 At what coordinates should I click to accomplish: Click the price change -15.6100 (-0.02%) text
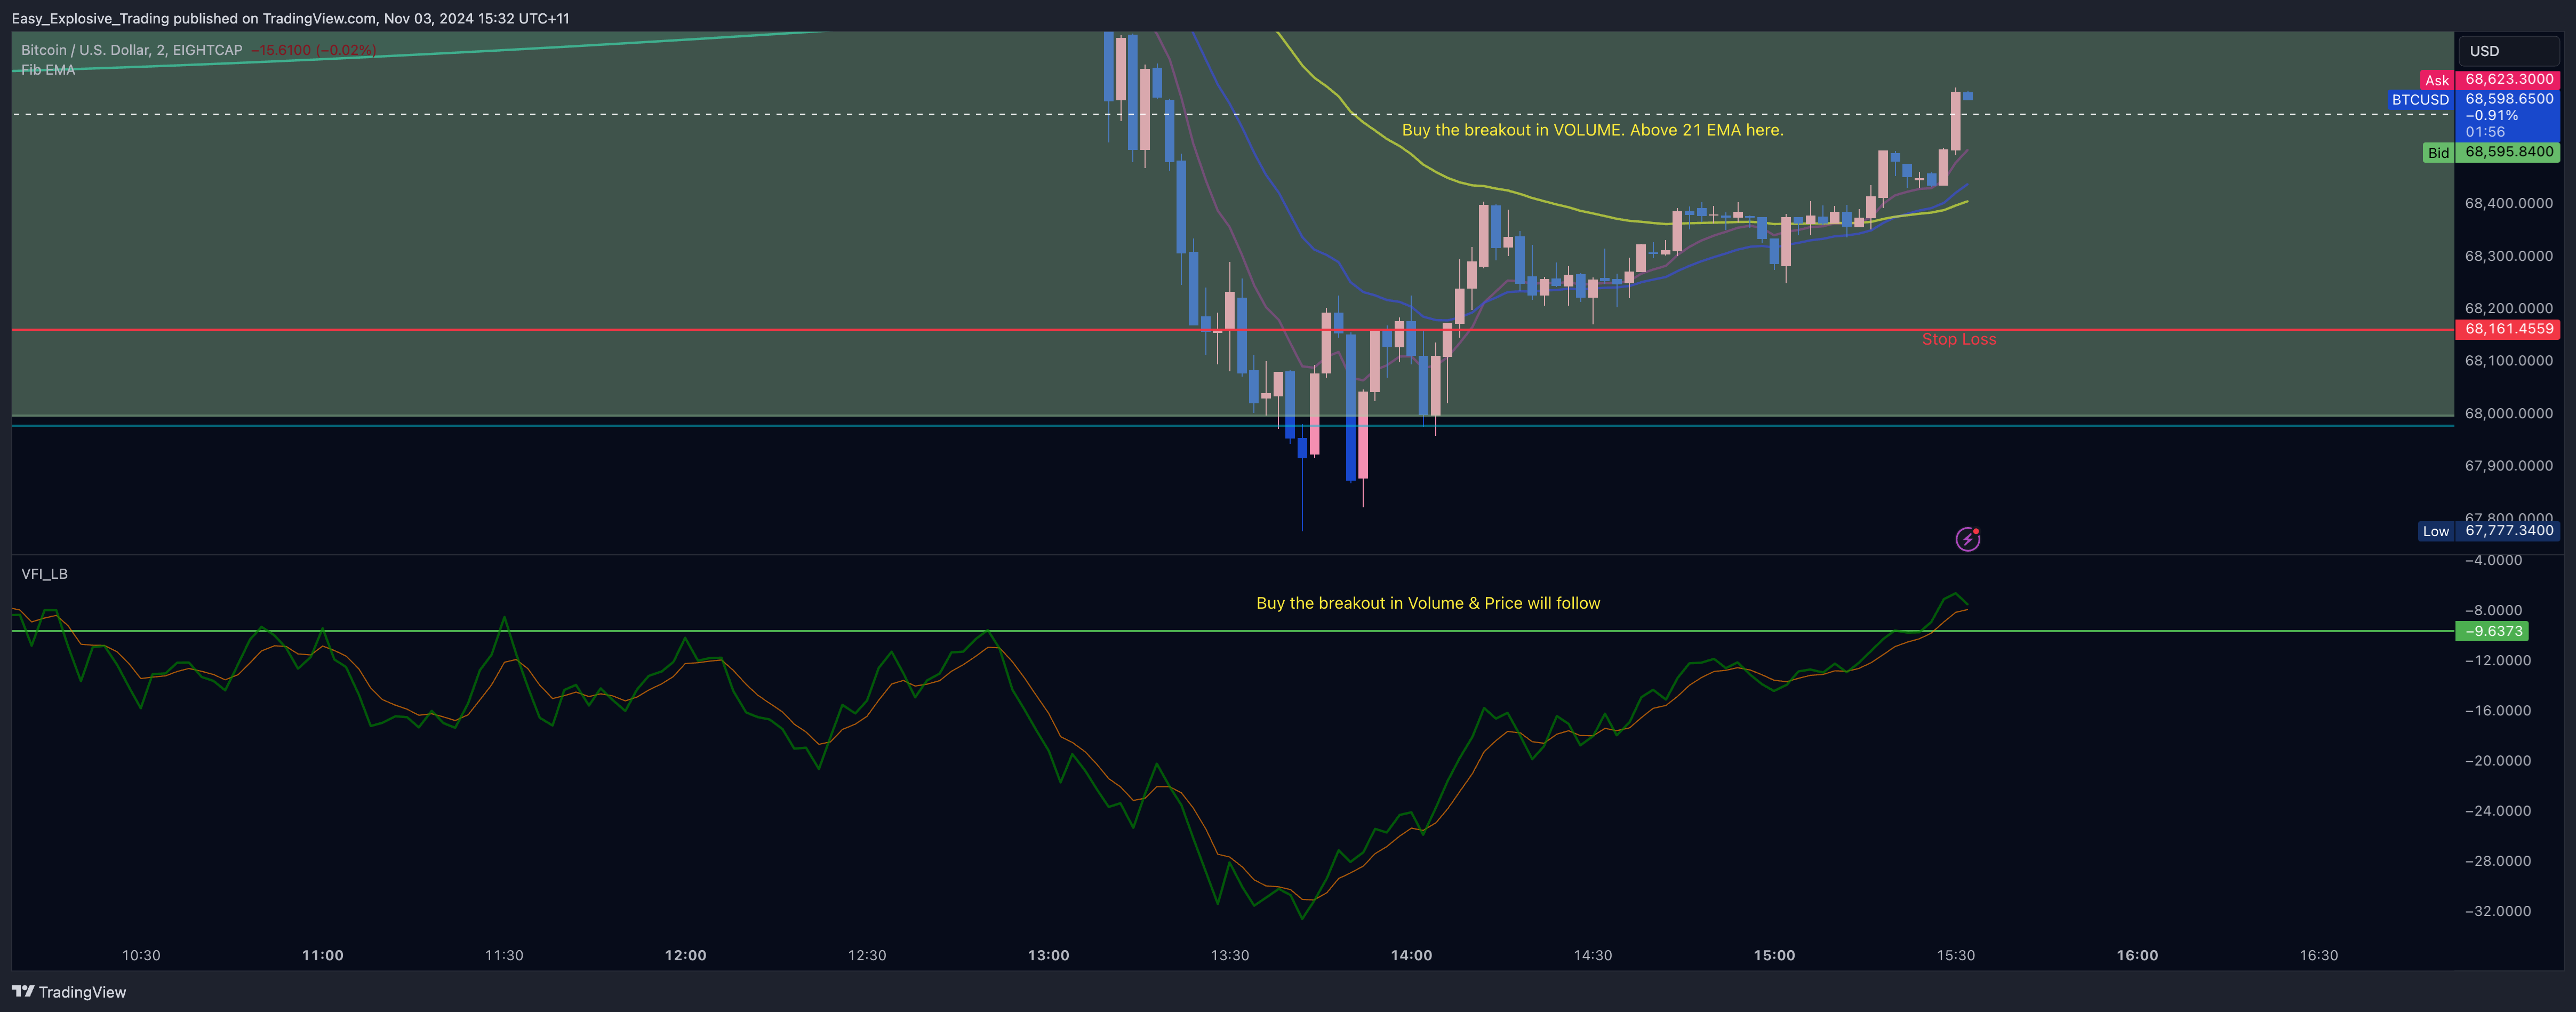[x=314, y=50]
